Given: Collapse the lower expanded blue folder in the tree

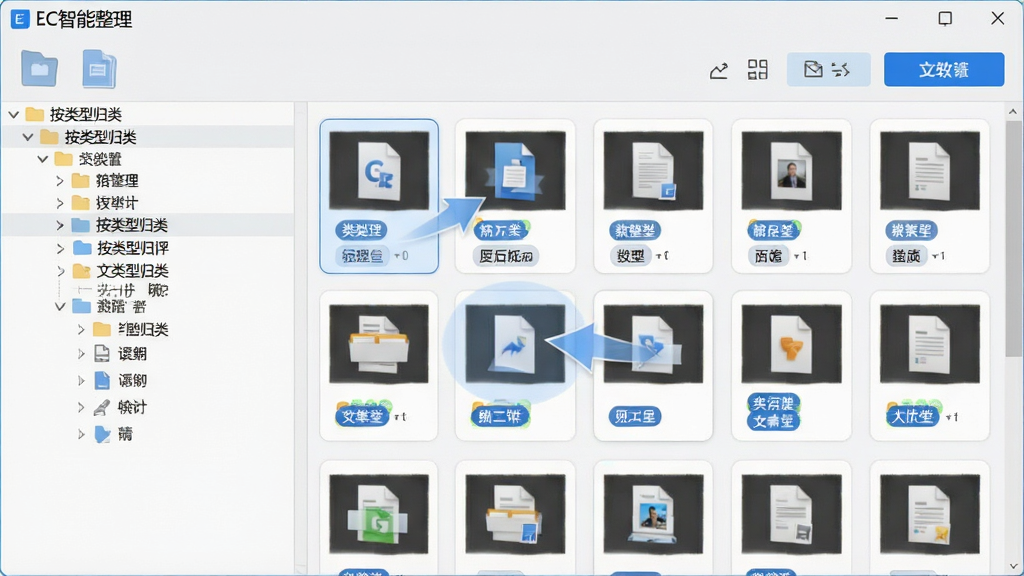Looking at the screenshot, I should 59,306.
